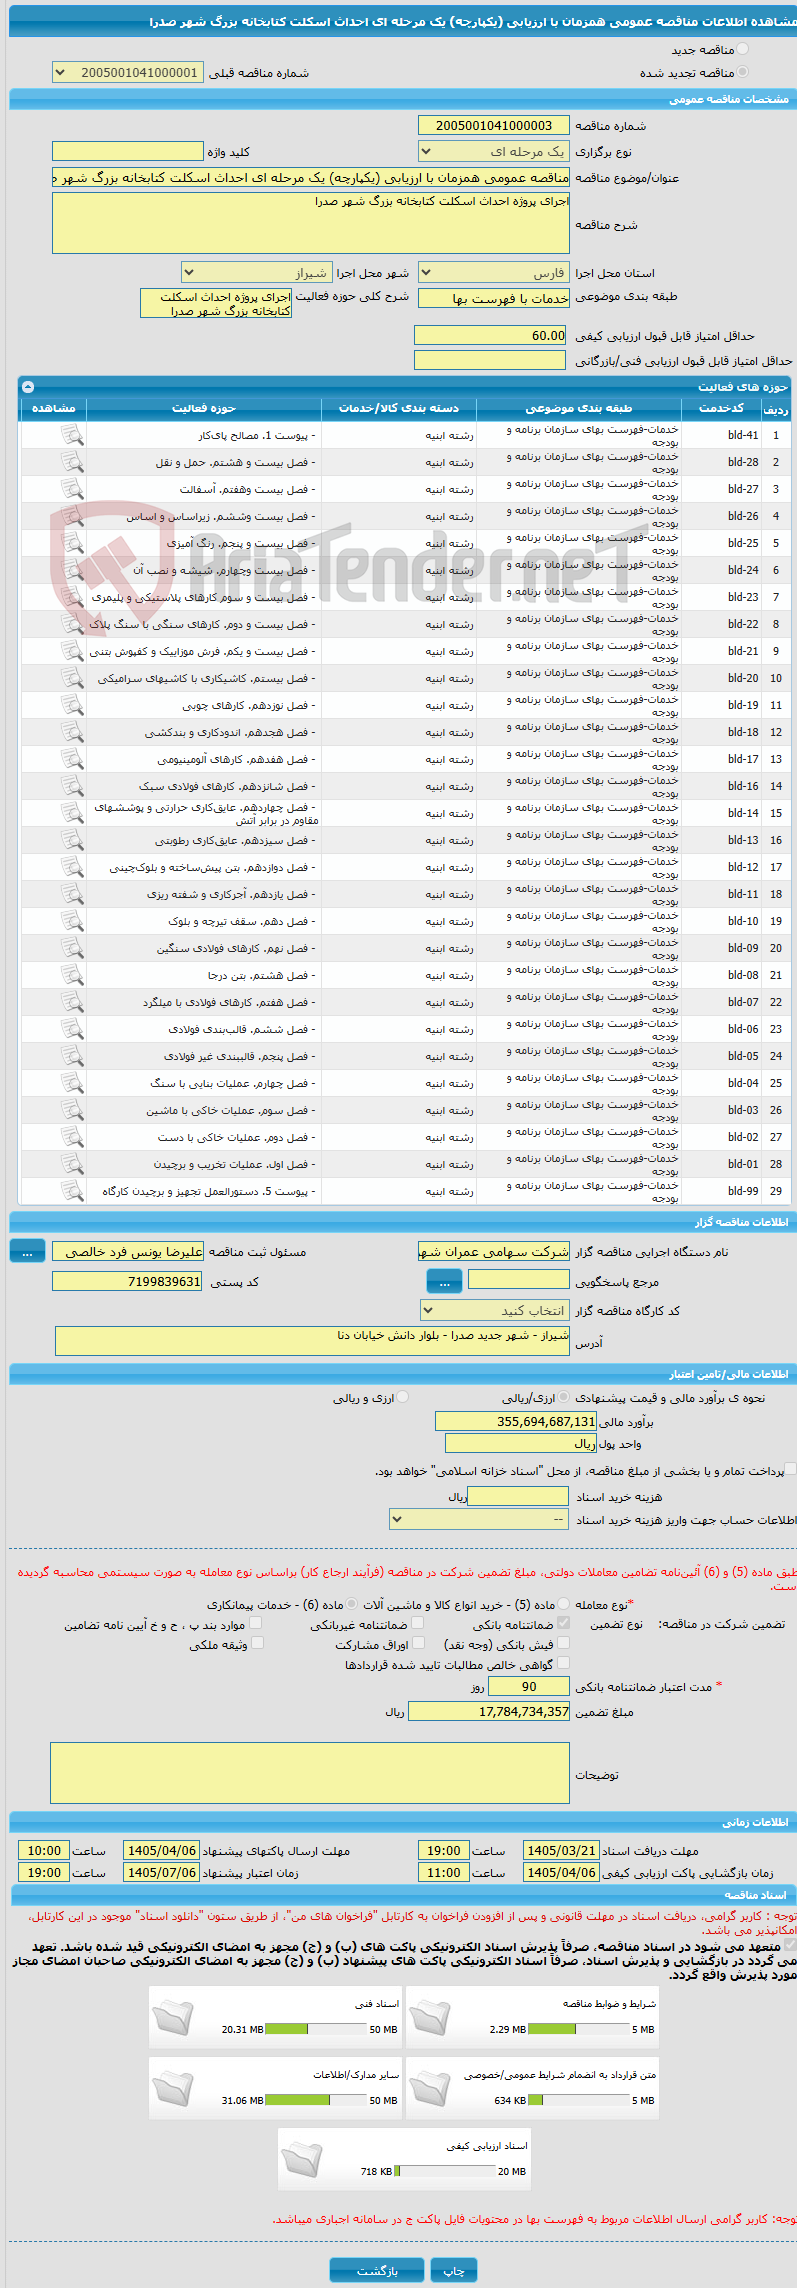797x2288 pixels.
Task: Open the view icon for row bld-10
Action: click(x=71, y=921)
